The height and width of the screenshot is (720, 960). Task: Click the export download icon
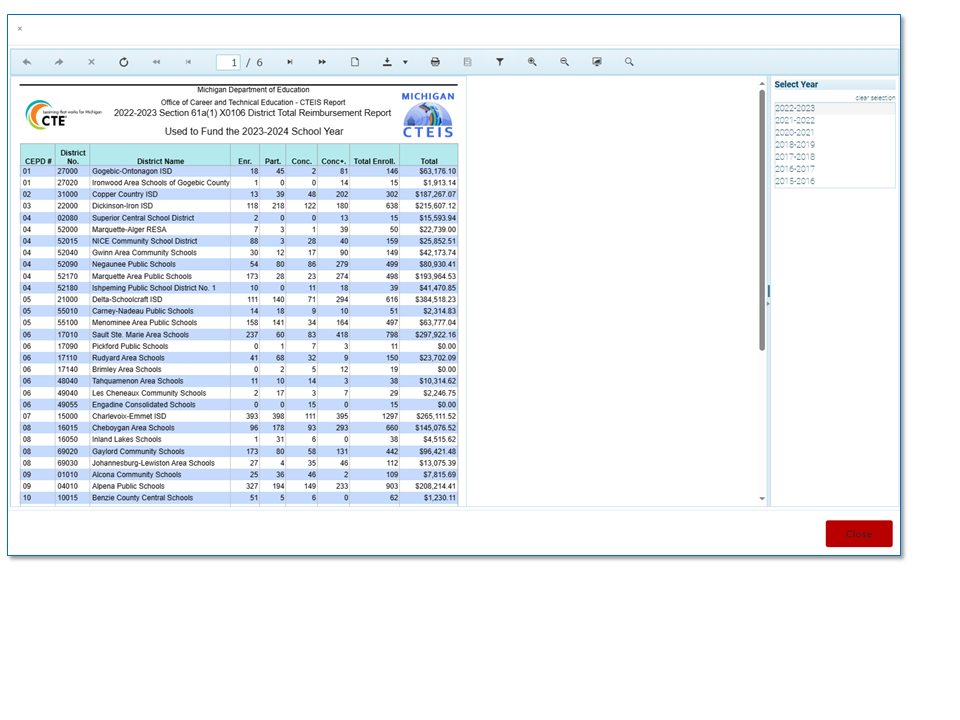[387, 62]
